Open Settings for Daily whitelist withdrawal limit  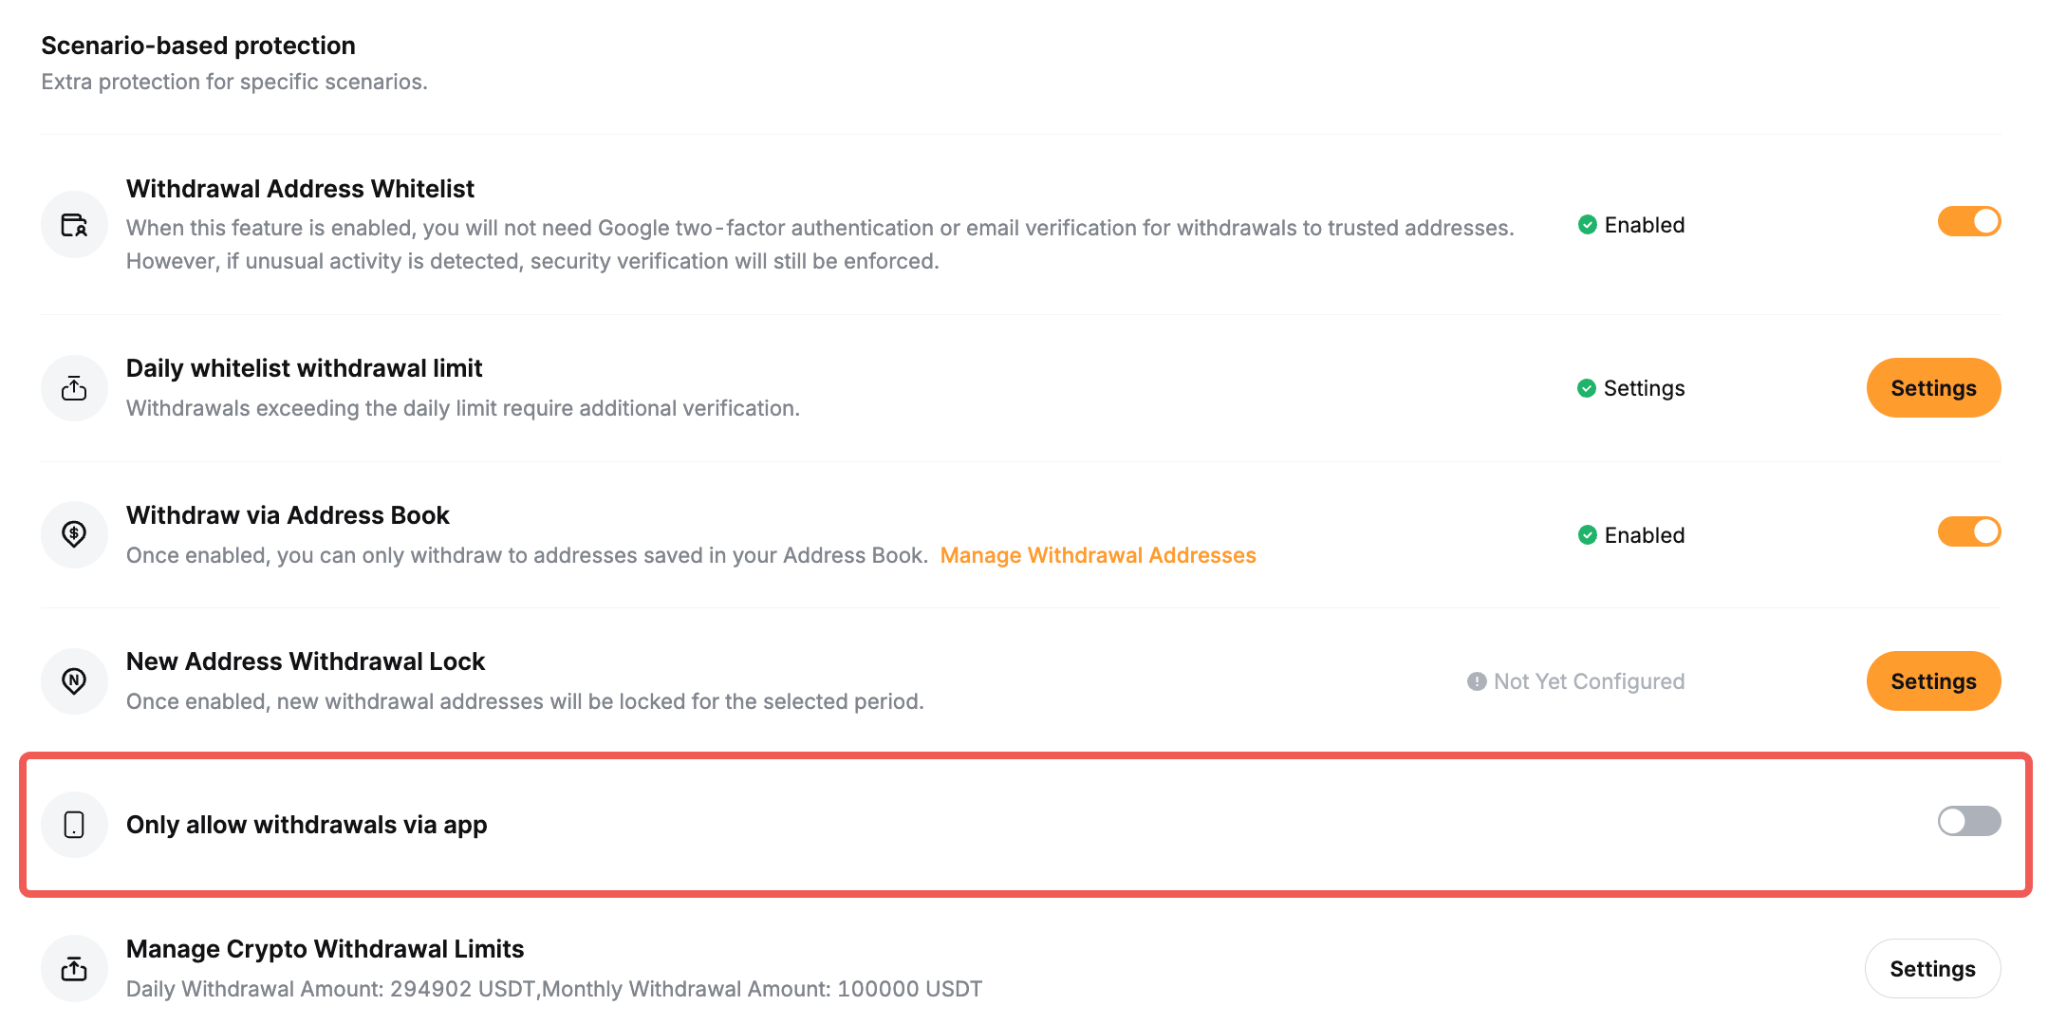[1933, 388]
